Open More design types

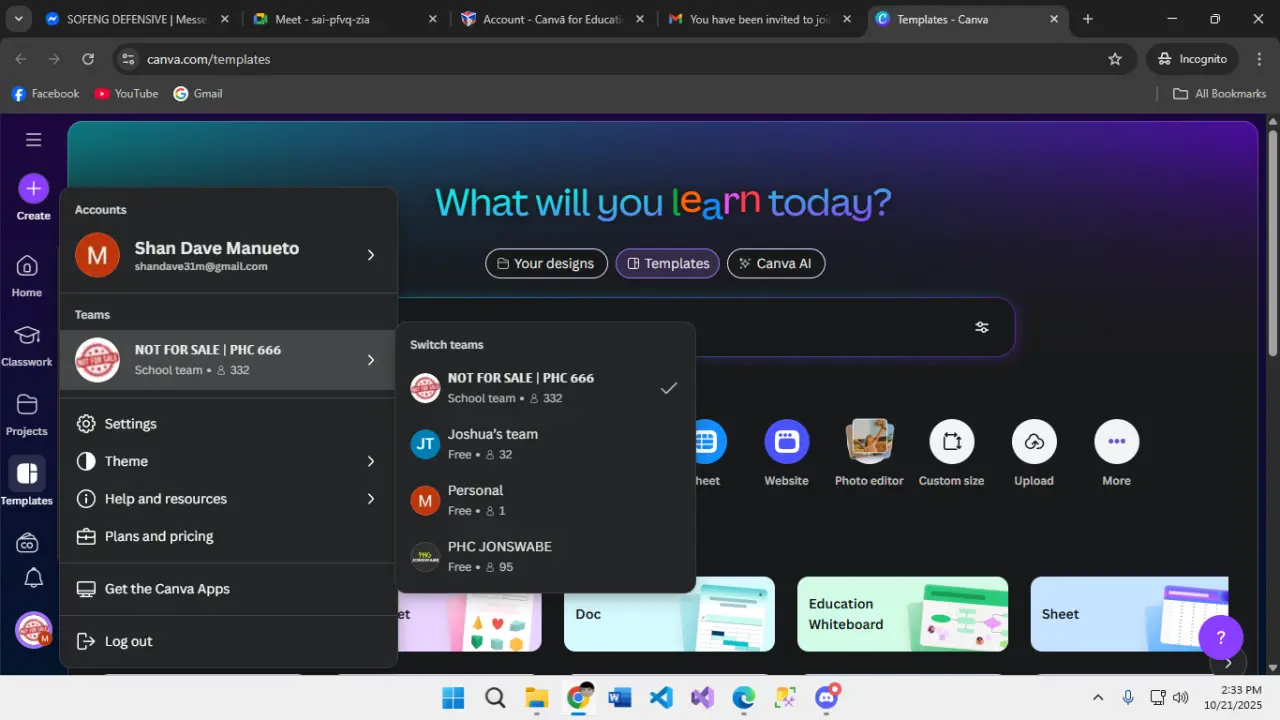(1117, 453)
